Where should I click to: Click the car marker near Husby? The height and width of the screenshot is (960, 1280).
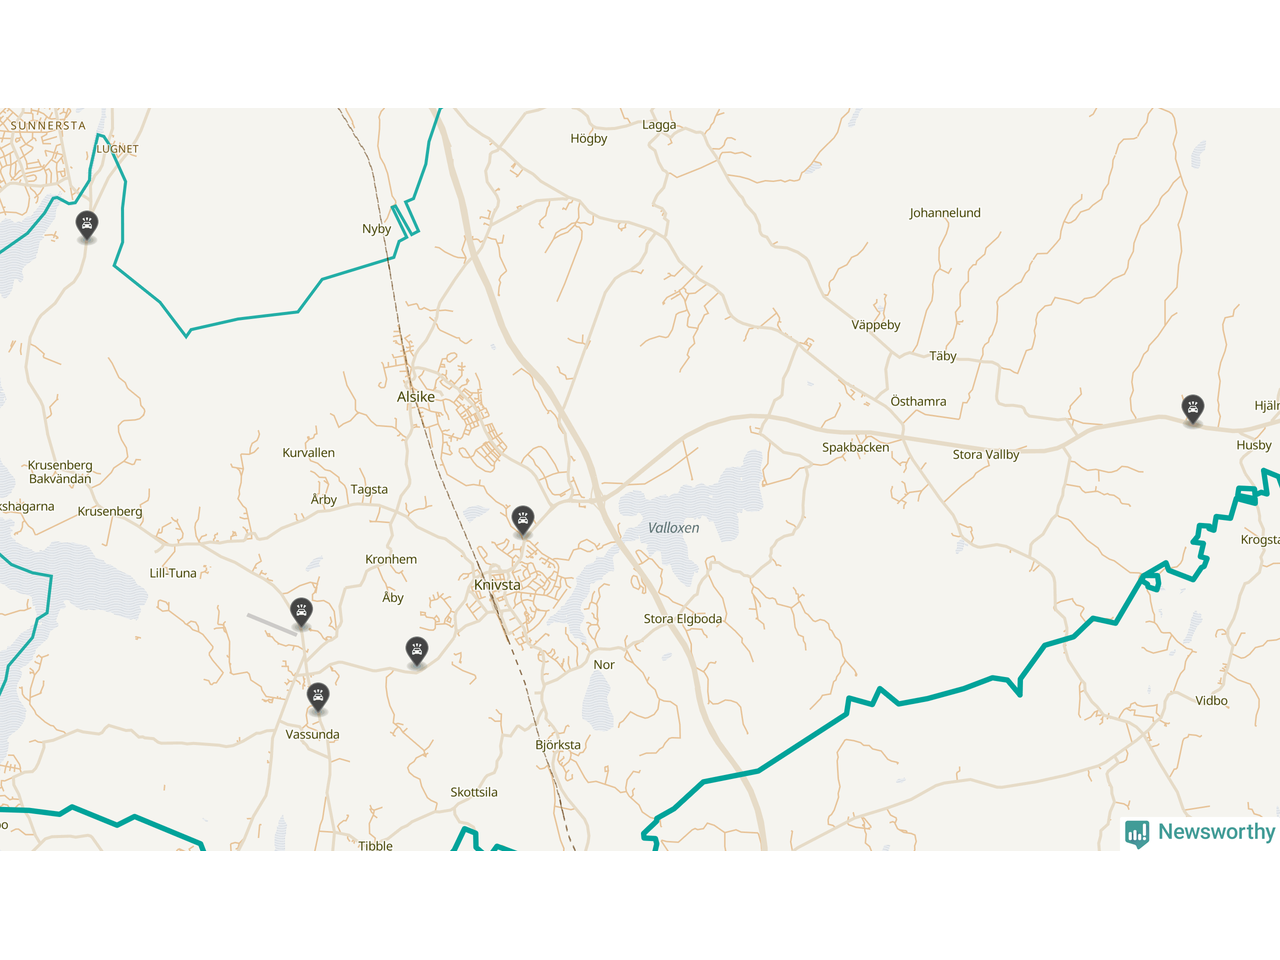1192,409
